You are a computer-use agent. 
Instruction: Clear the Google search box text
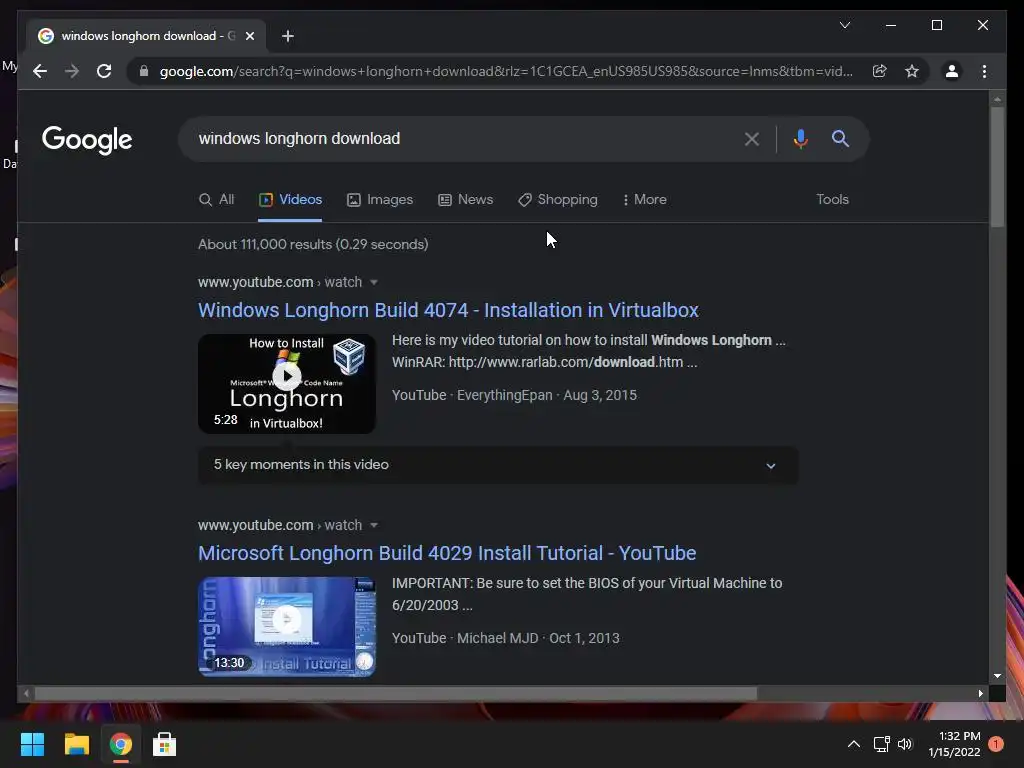[x=752, y=139]
